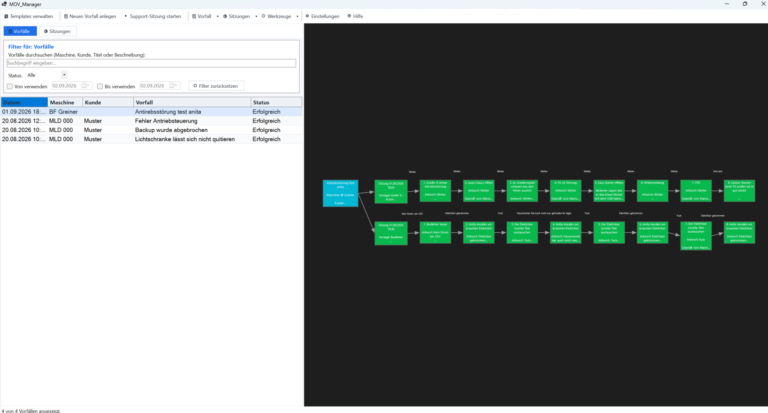Sort the table by the Maschine column
The width and height of the screenshot is (768, 413).
point(65,102)
